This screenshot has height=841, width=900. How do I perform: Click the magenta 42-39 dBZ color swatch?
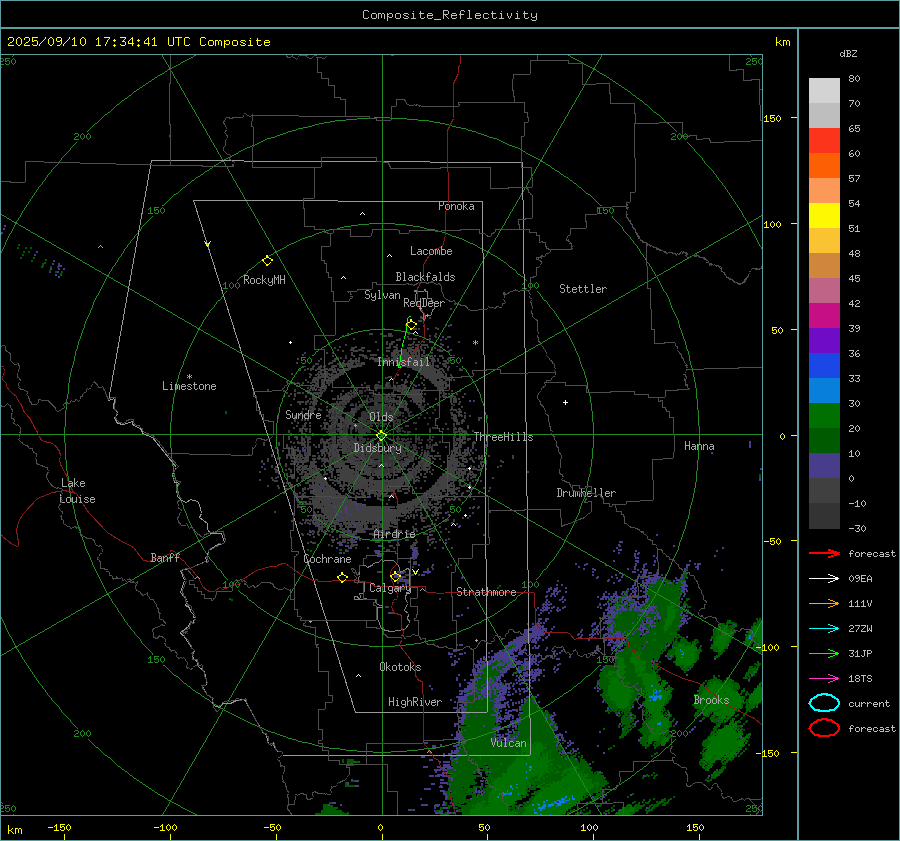tap(824, 315)
